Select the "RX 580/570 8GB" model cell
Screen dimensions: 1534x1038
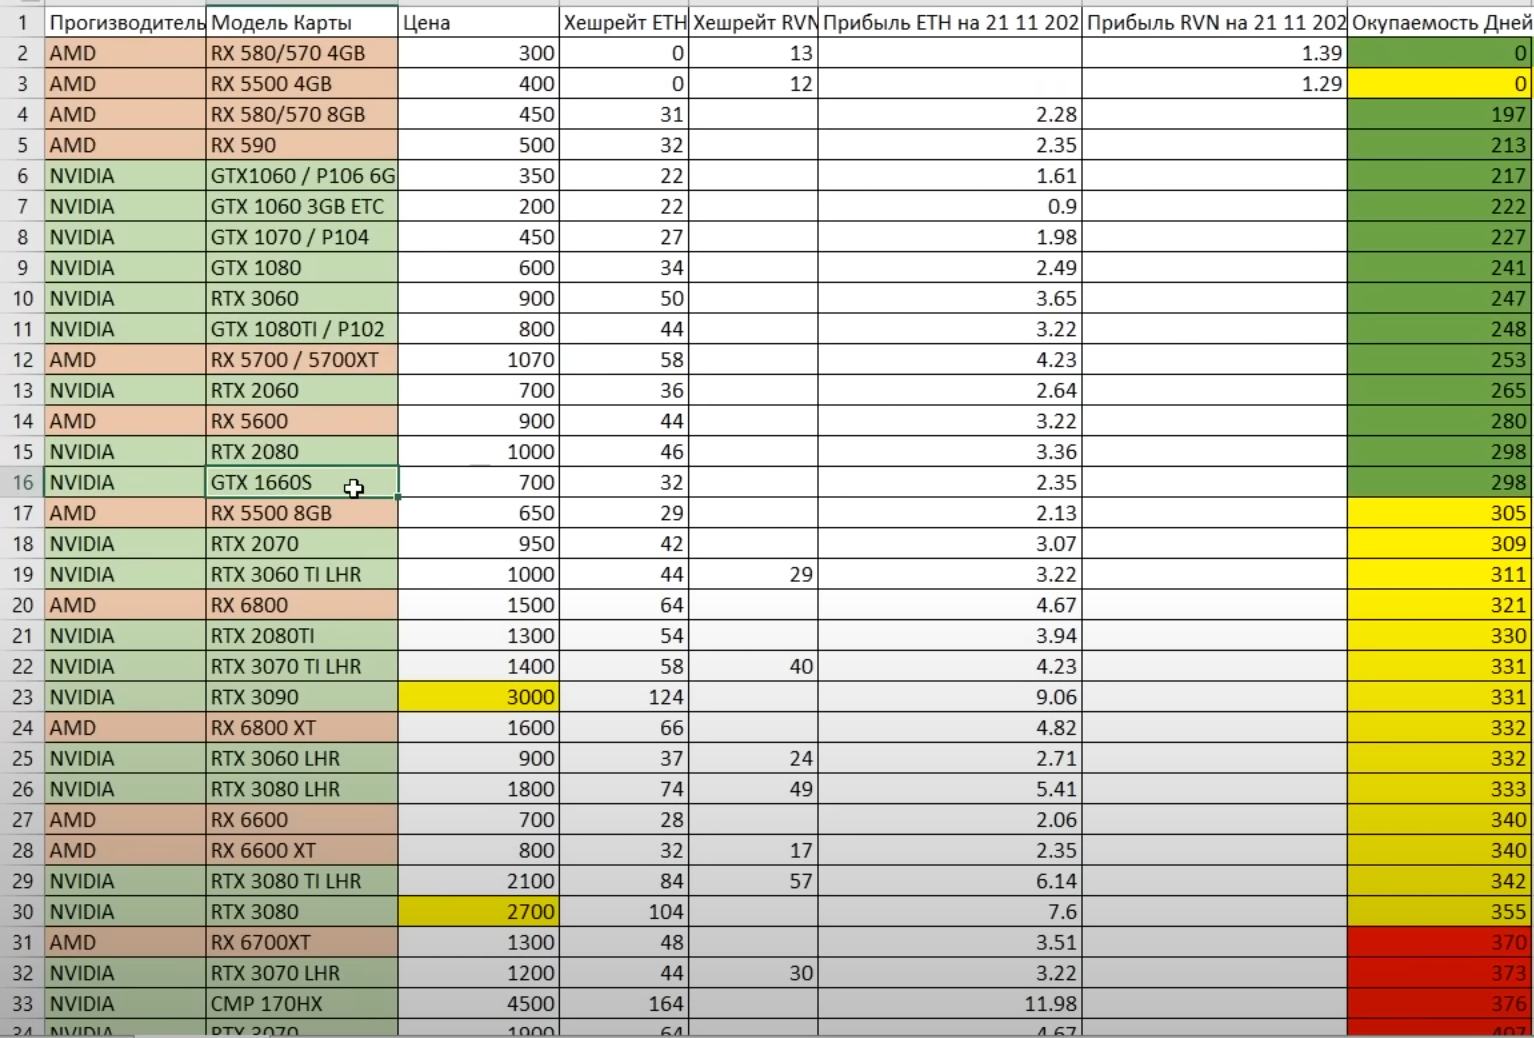302,114
